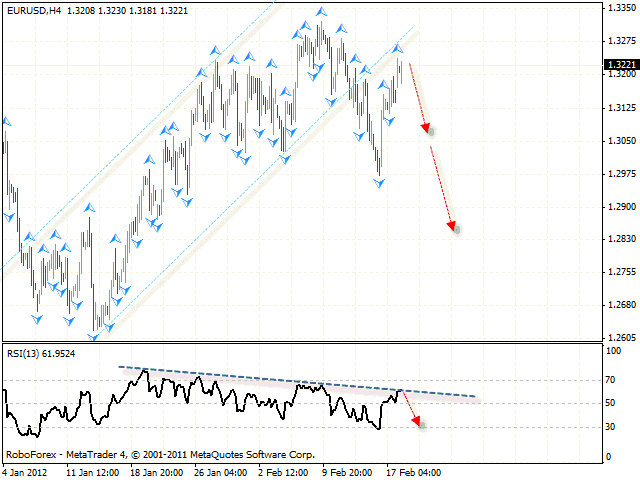Select the fractal at the chart's far left edge

[x=7, y=121]
